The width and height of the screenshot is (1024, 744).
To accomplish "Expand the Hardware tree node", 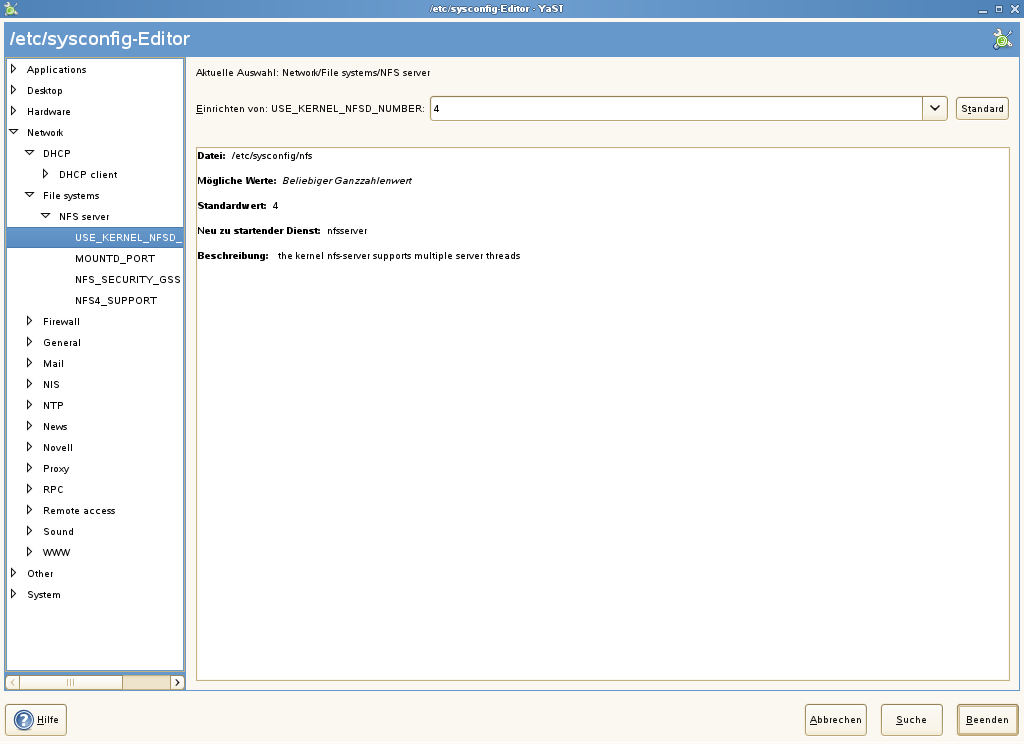I will click(14, 111).
